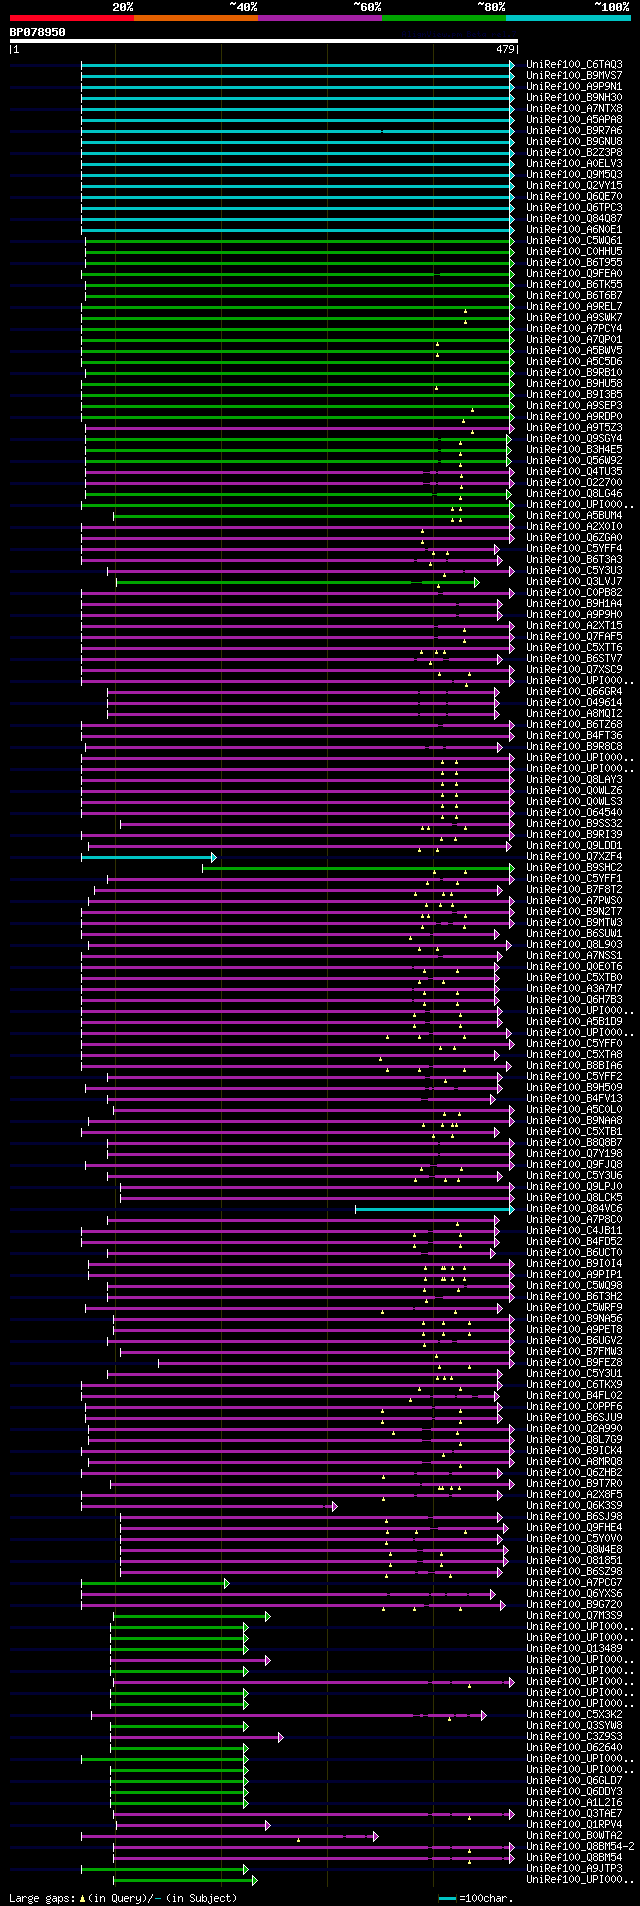Click hit label UniRef100_B9RB10
The width and height of the screenshot is (640, 1906).
(574, 373)
